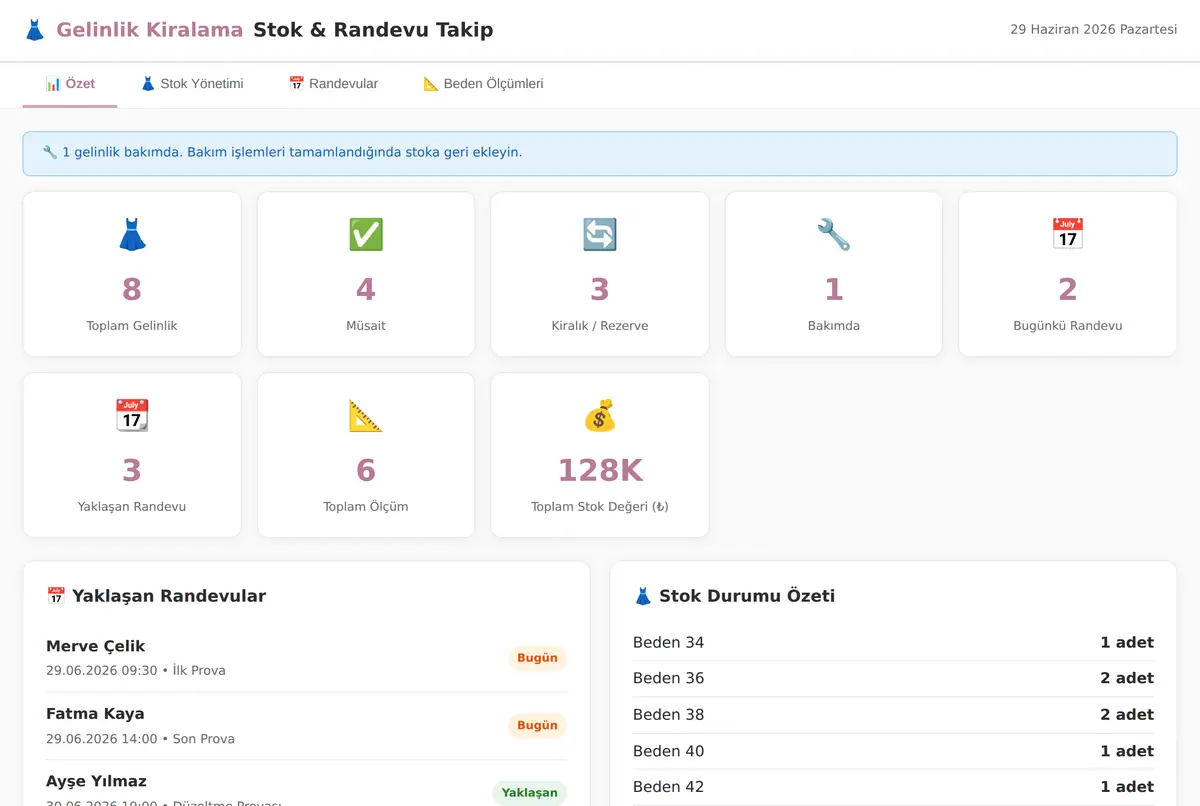Click the 128K total stock value figure
The height and width of the screenshot is (806, 1200).
600,470
